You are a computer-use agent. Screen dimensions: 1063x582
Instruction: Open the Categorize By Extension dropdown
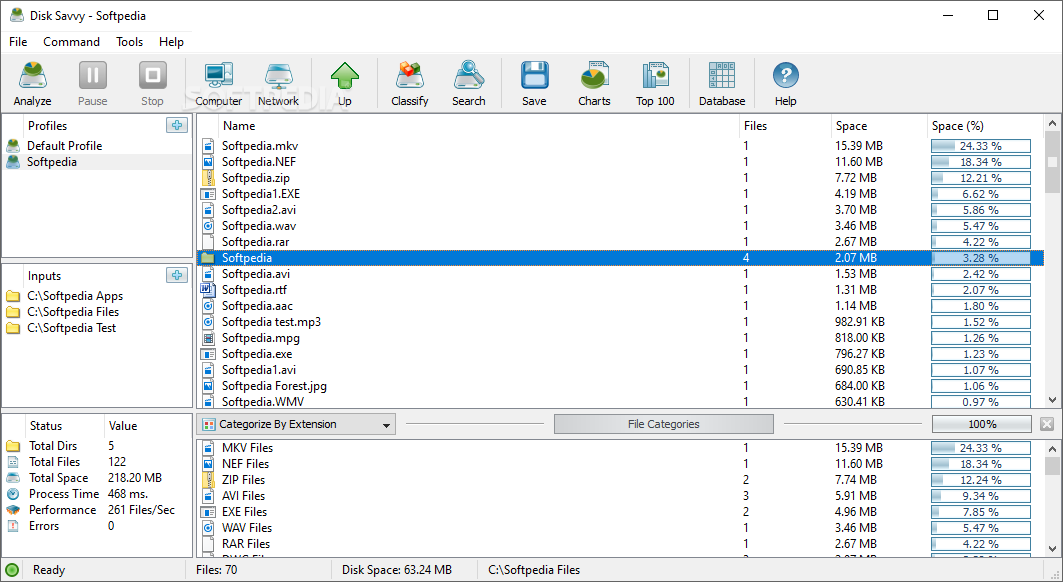coord(296,425)
